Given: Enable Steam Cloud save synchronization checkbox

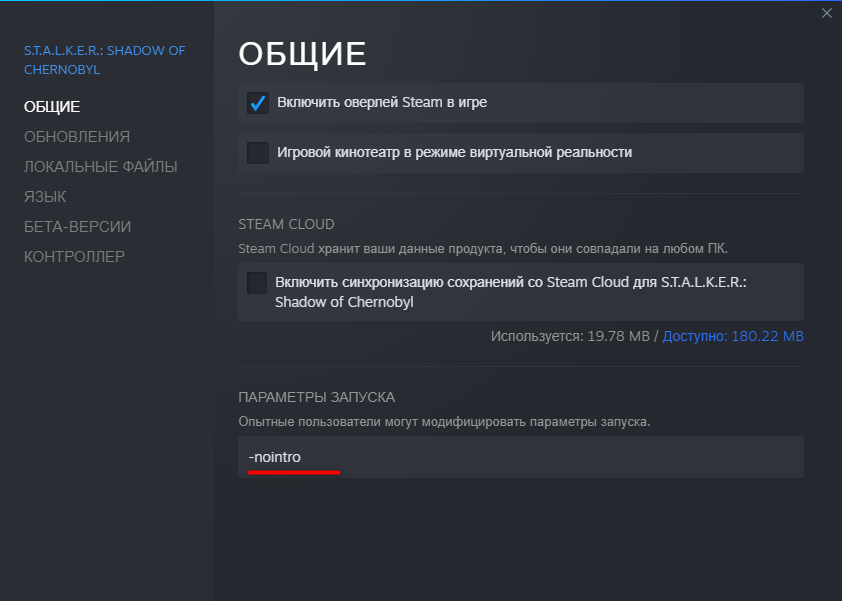Looking at the screenshot, I should tap(257, 283).
